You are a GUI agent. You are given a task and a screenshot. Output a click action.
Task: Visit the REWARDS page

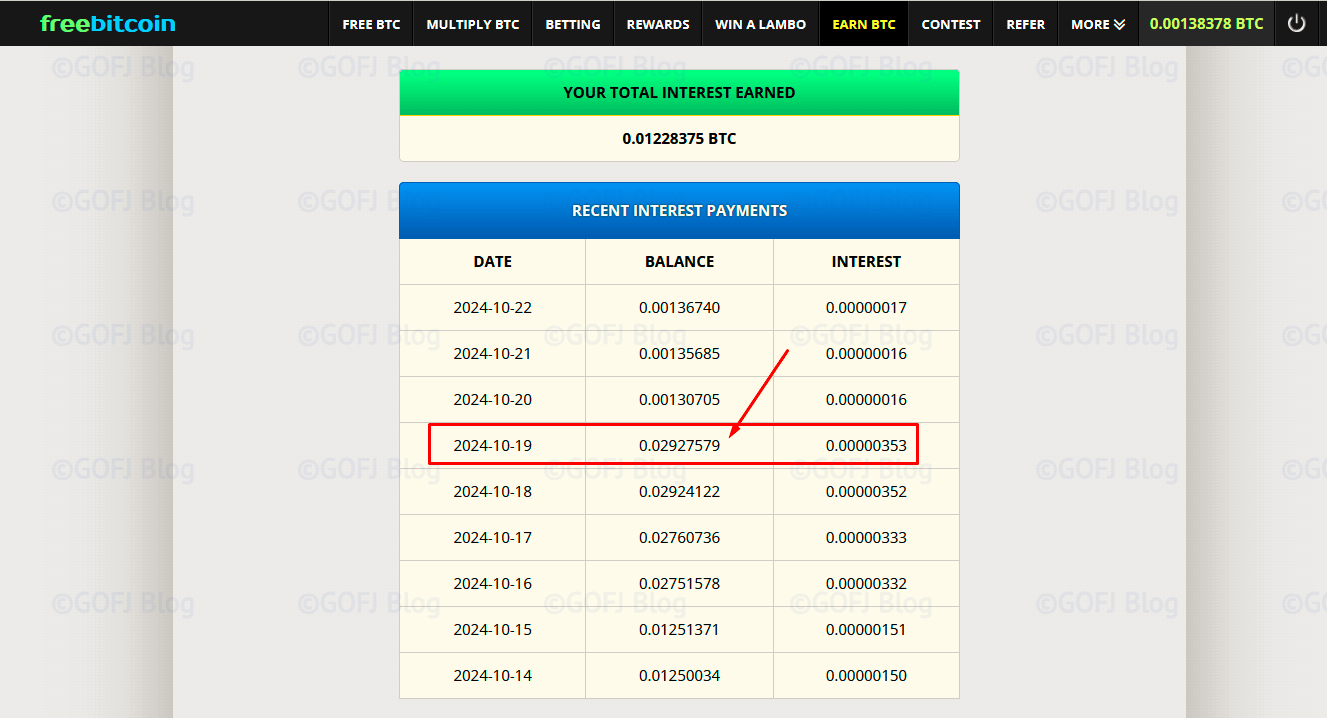(657, 23)
